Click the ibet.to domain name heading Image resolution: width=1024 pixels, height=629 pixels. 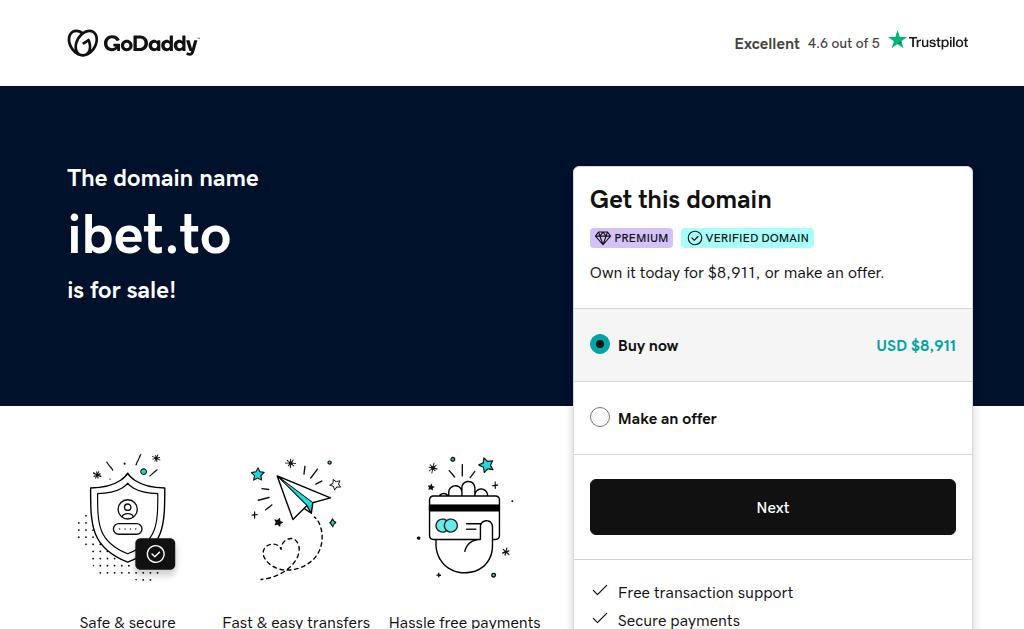(149, 234)
